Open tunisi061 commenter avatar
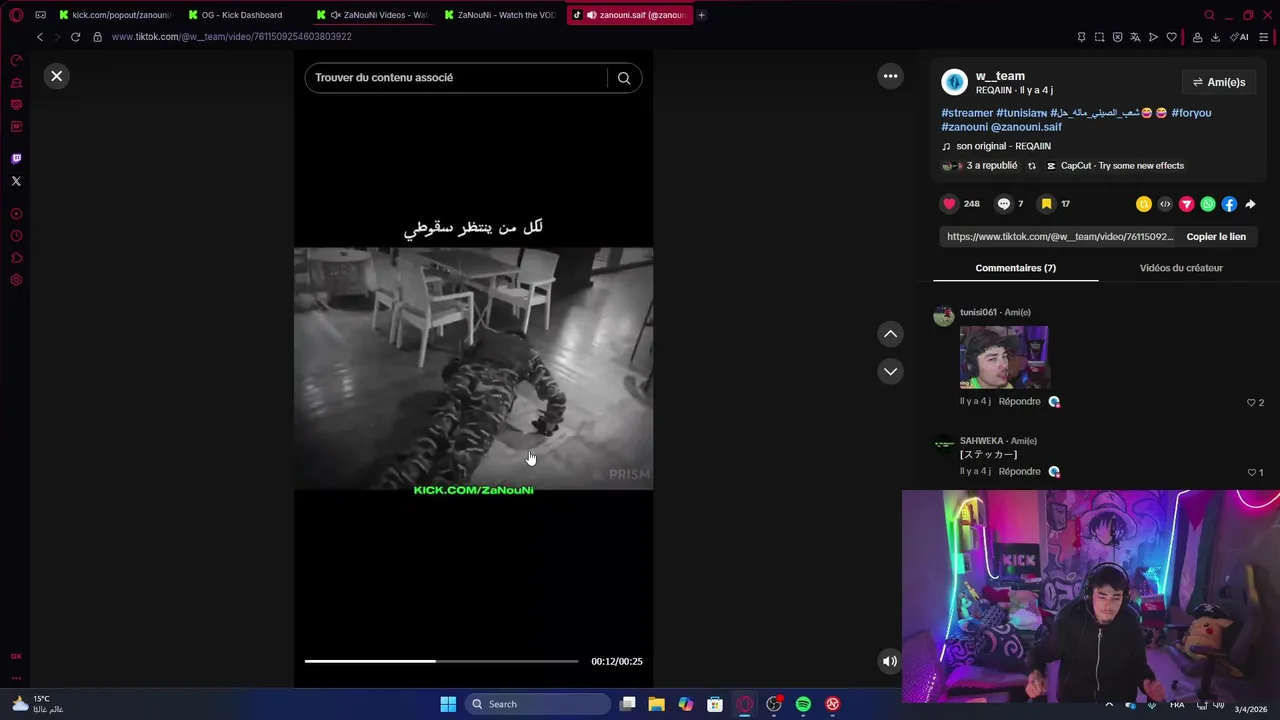This screenshot has height=720, width=1280. pos(944,316)
